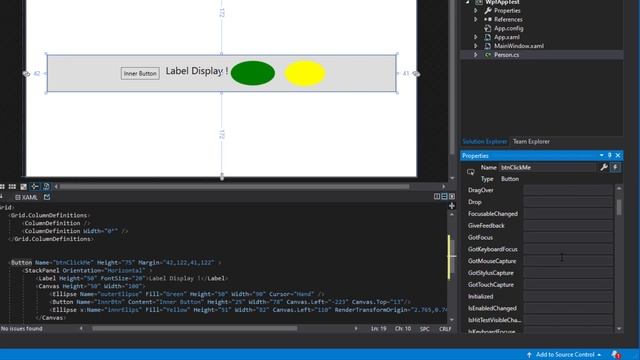Viewport: 640px width, 360px height.
Task: Click the Name field containing btnClickMe
Action: point(547,167)
